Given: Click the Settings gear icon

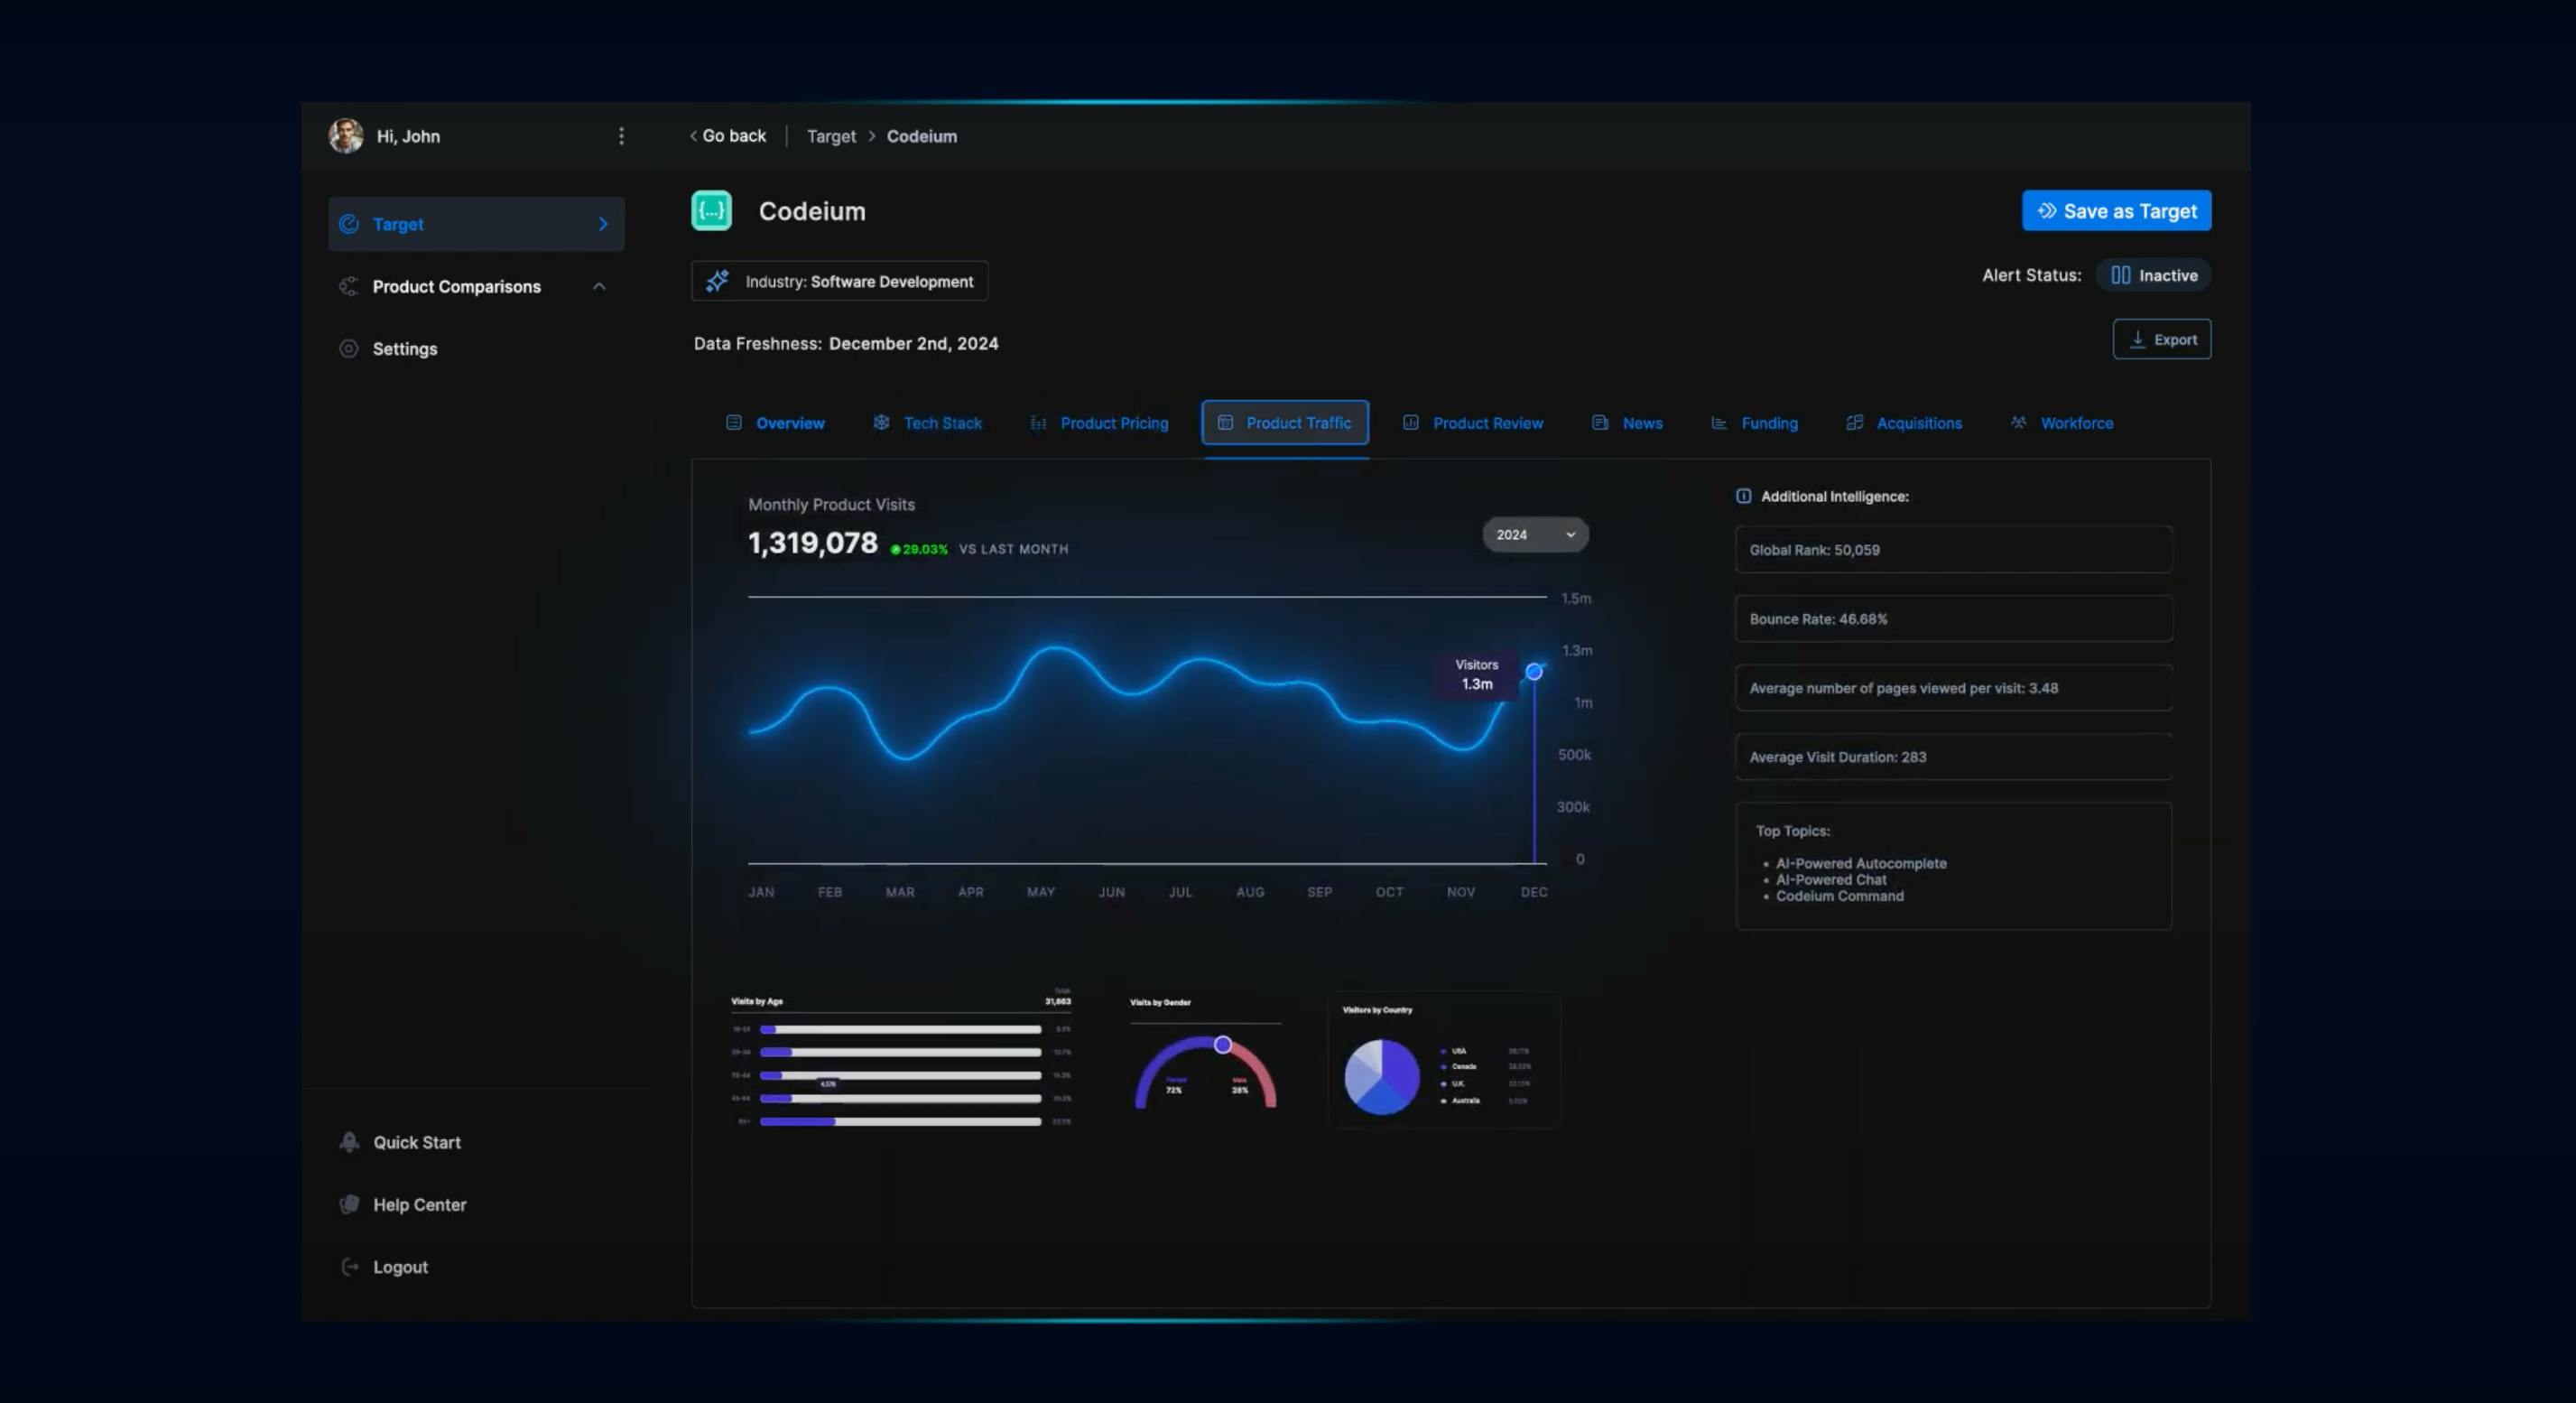Looking at the screenshot, I should 348,349.
